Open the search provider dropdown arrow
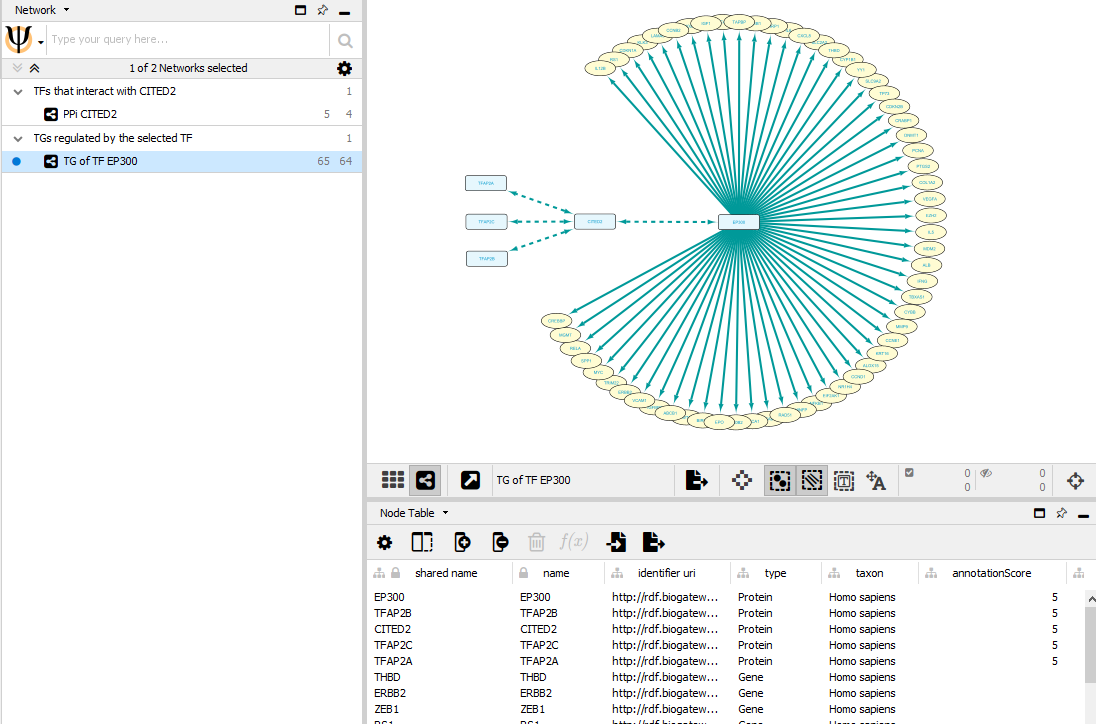This screenshot has width=1096, height=724. 41,43
